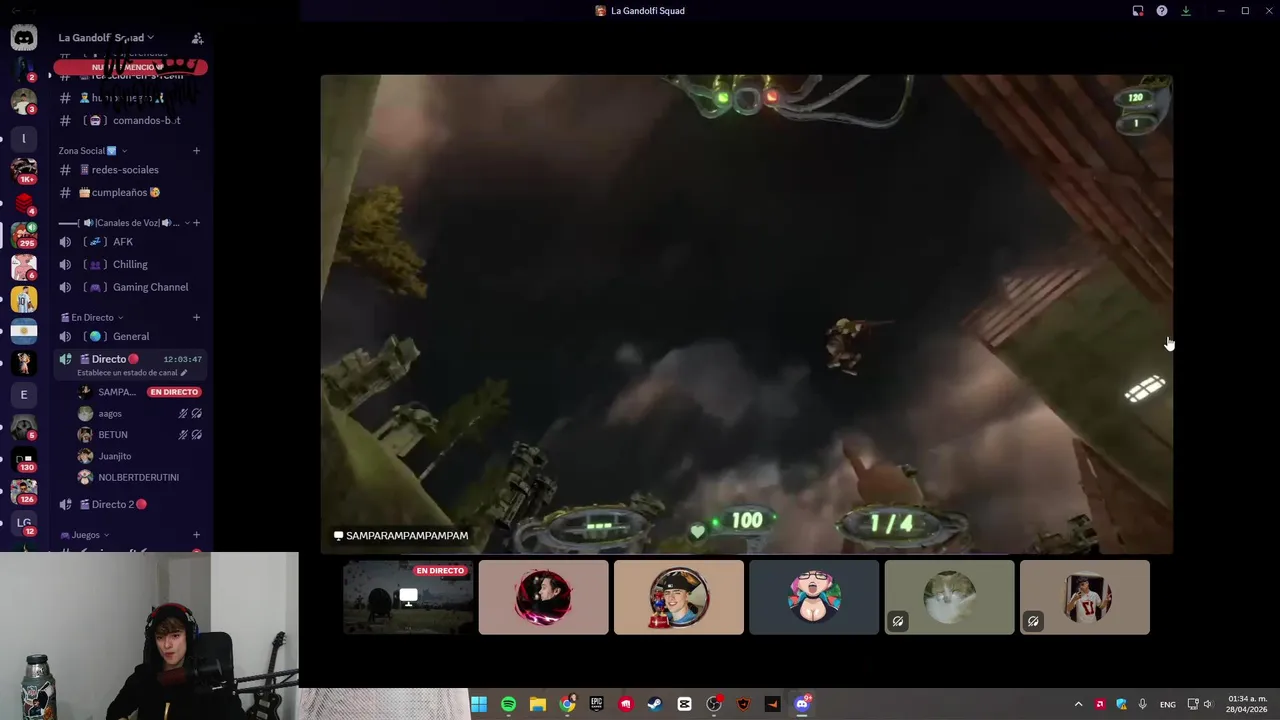
Task: Add channel to Juegos category
Action: 196,535
